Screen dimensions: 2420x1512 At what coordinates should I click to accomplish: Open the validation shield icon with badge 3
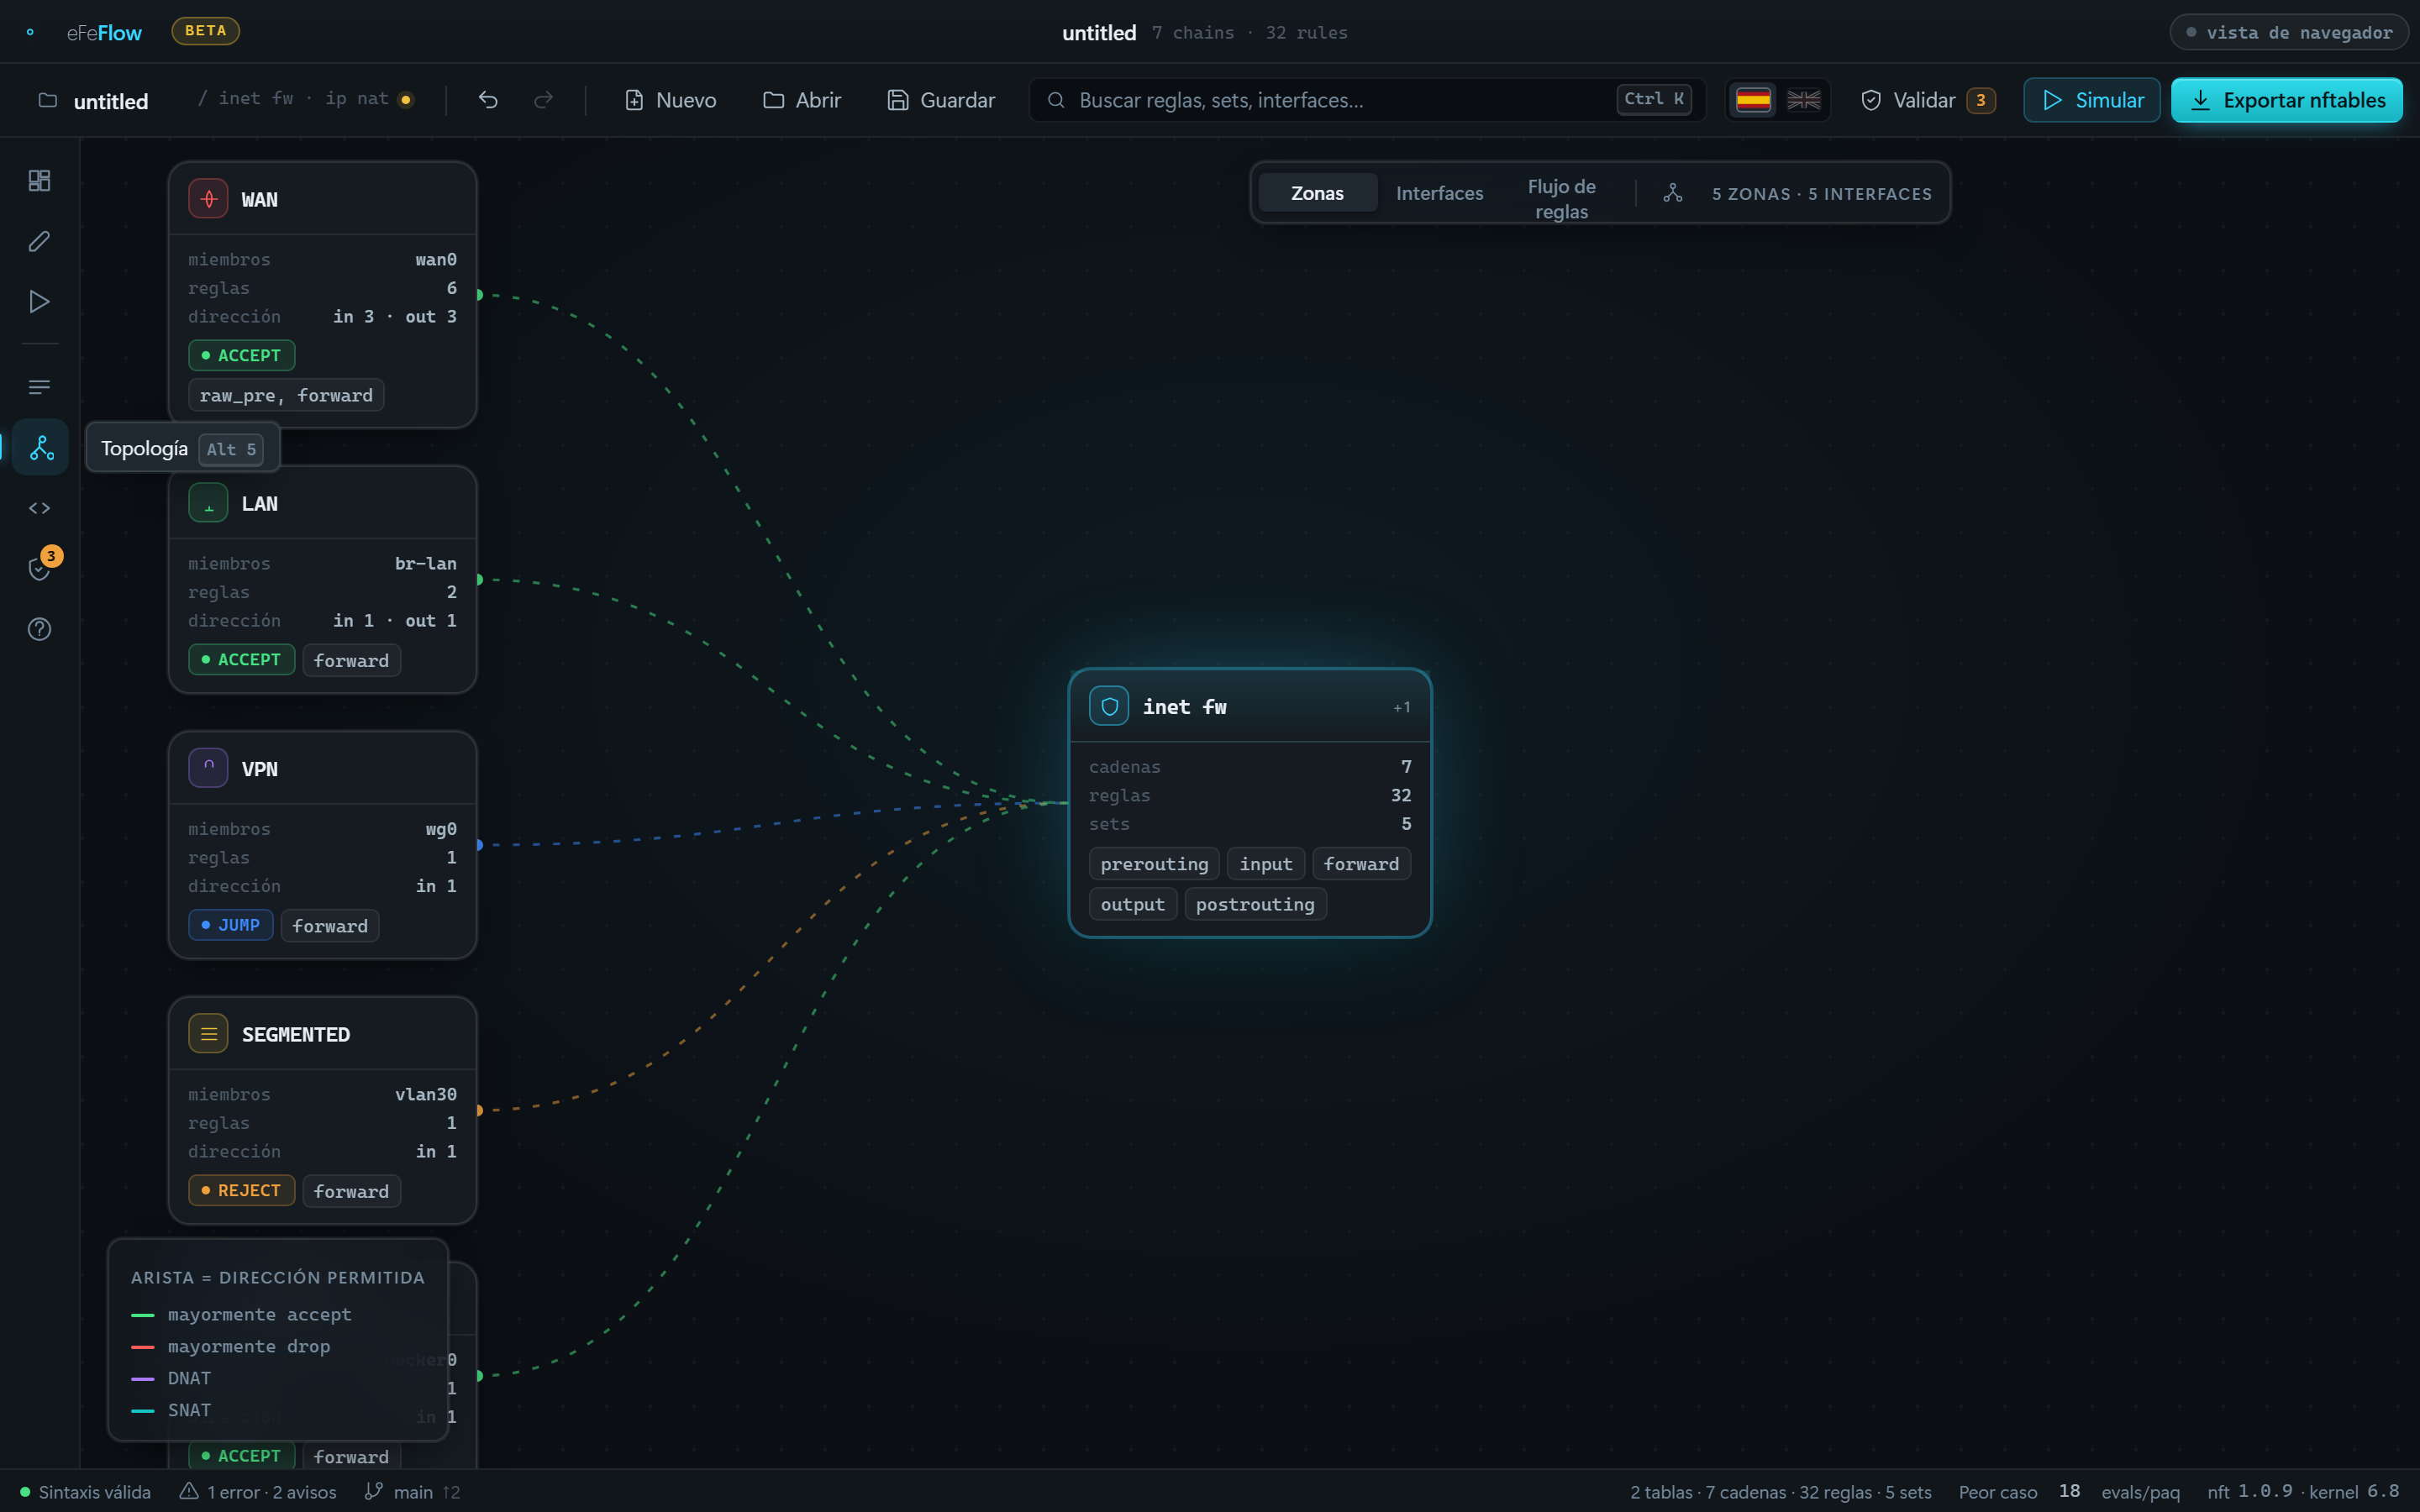tap(39, 569)
